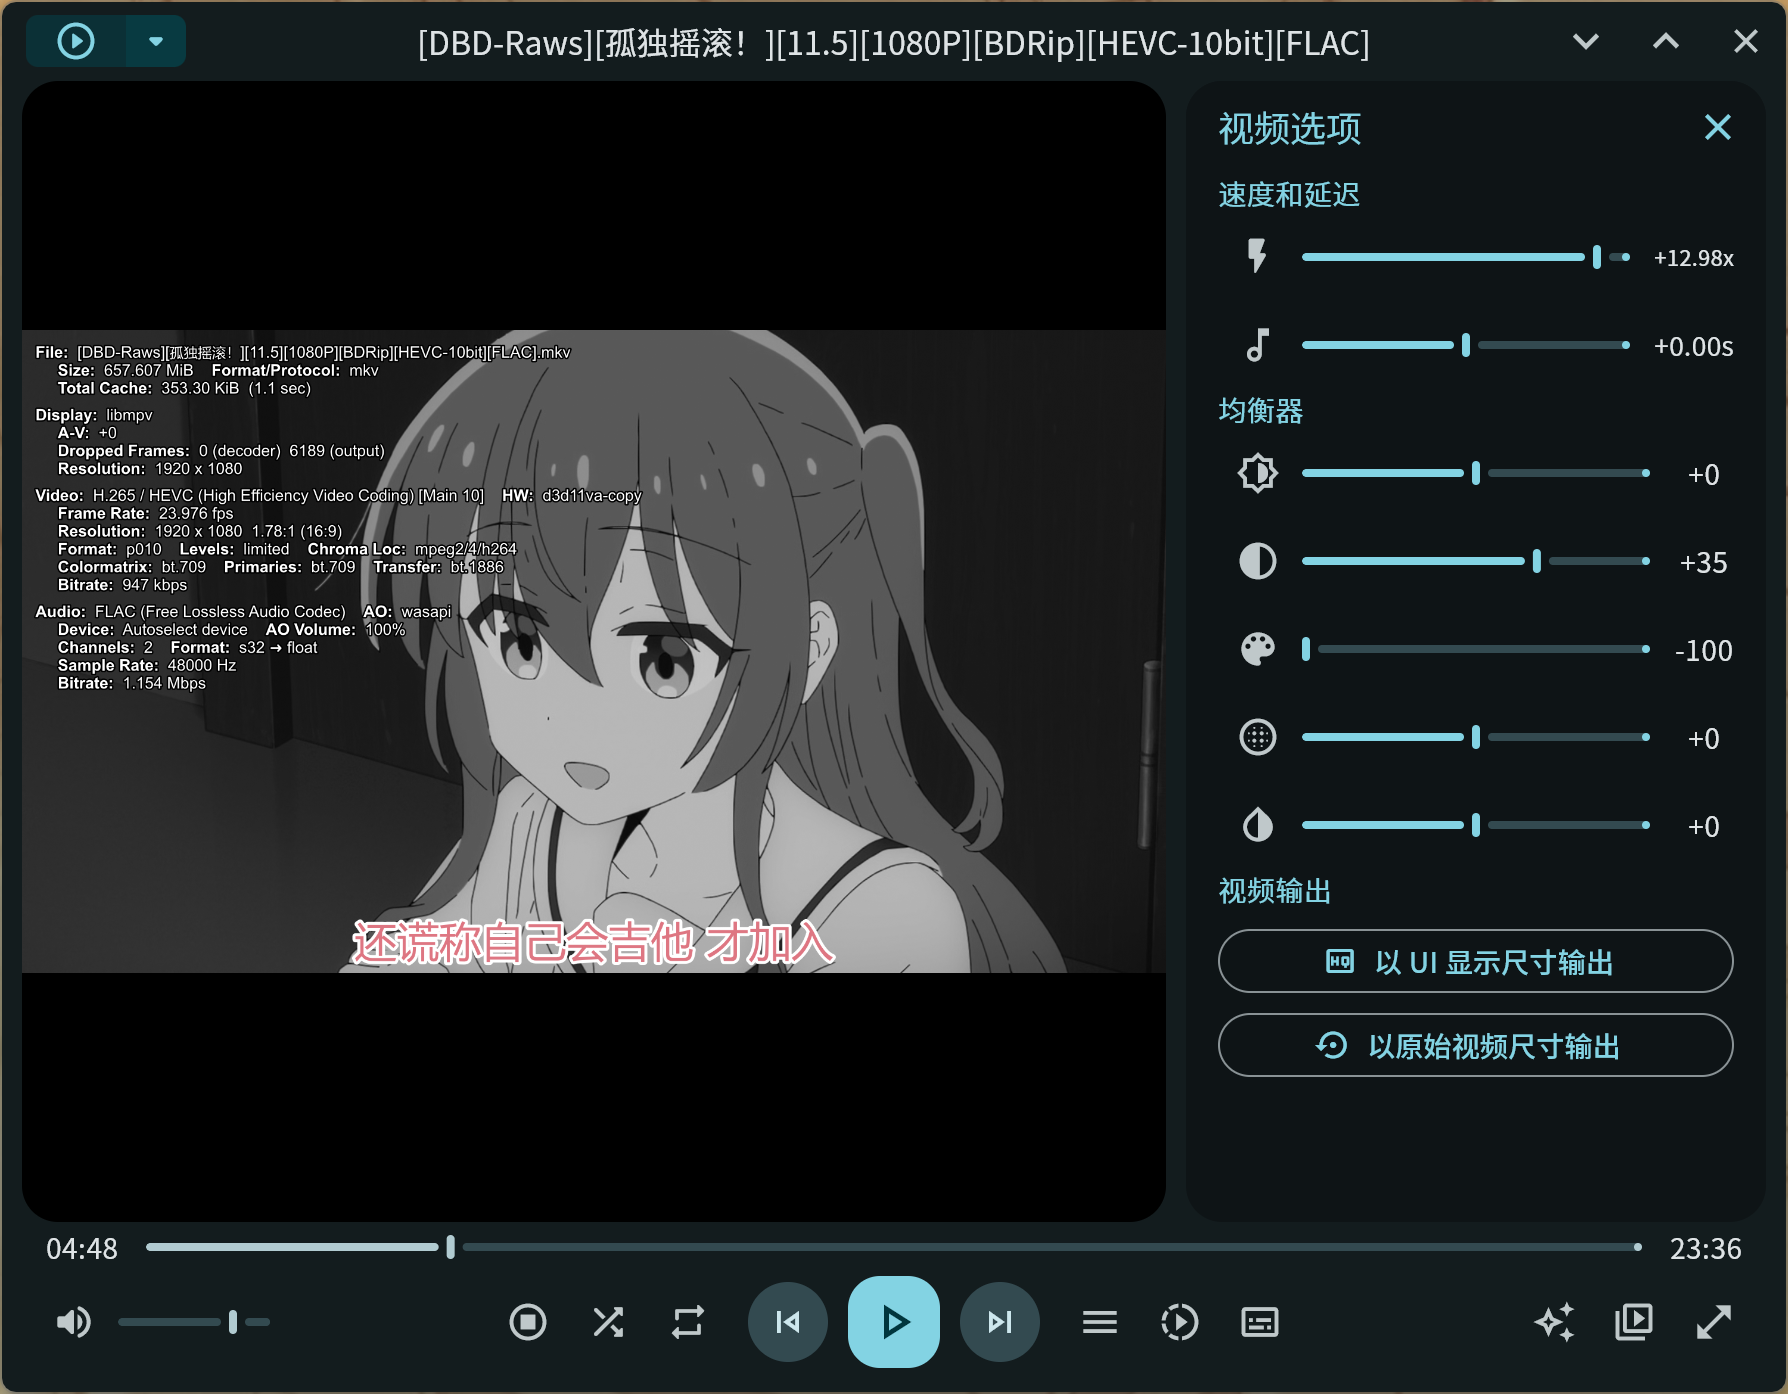
Task: Open the dropdown arrow beside the title play icon
Action: click(155, 41)
